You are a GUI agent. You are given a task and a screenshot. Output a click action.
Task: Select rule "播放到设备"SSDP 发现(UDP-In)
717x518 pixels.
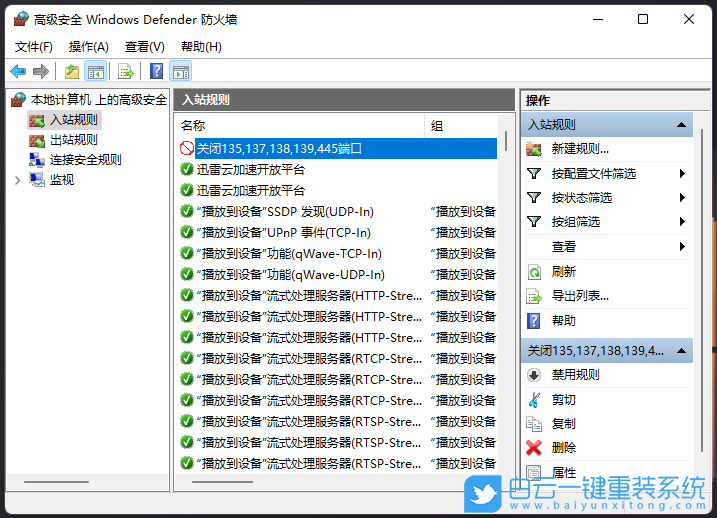[x=338, y=212]
